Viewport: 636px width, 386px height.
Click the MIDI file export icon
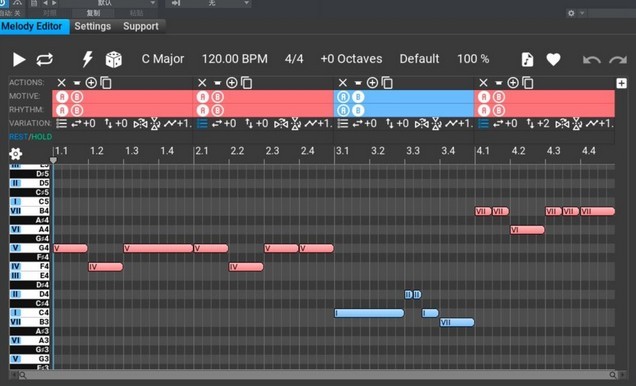click(527, 59)
